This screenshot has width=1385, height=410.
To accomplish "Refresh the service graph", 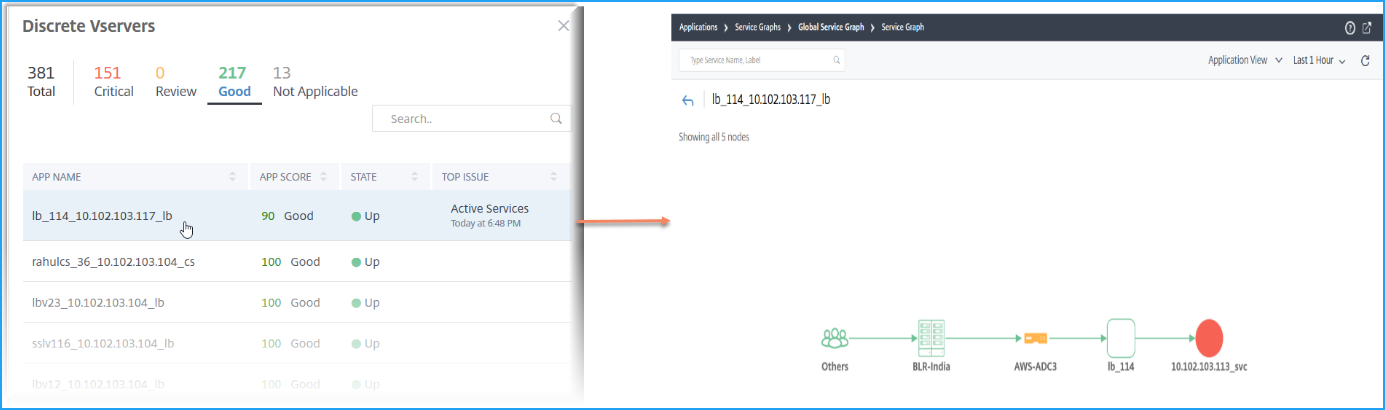I will pyautogui.click(x=1365, y=61).
